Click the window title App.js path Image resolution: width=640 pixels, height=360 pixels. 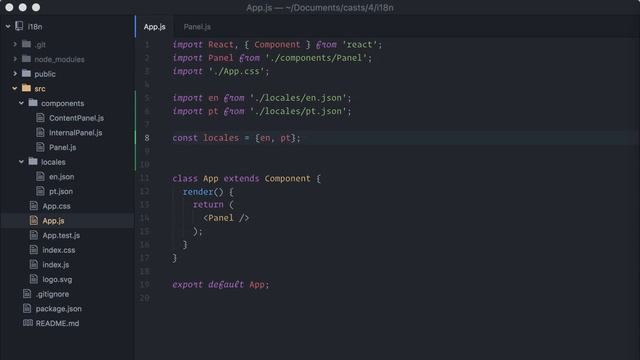point(320,7)
